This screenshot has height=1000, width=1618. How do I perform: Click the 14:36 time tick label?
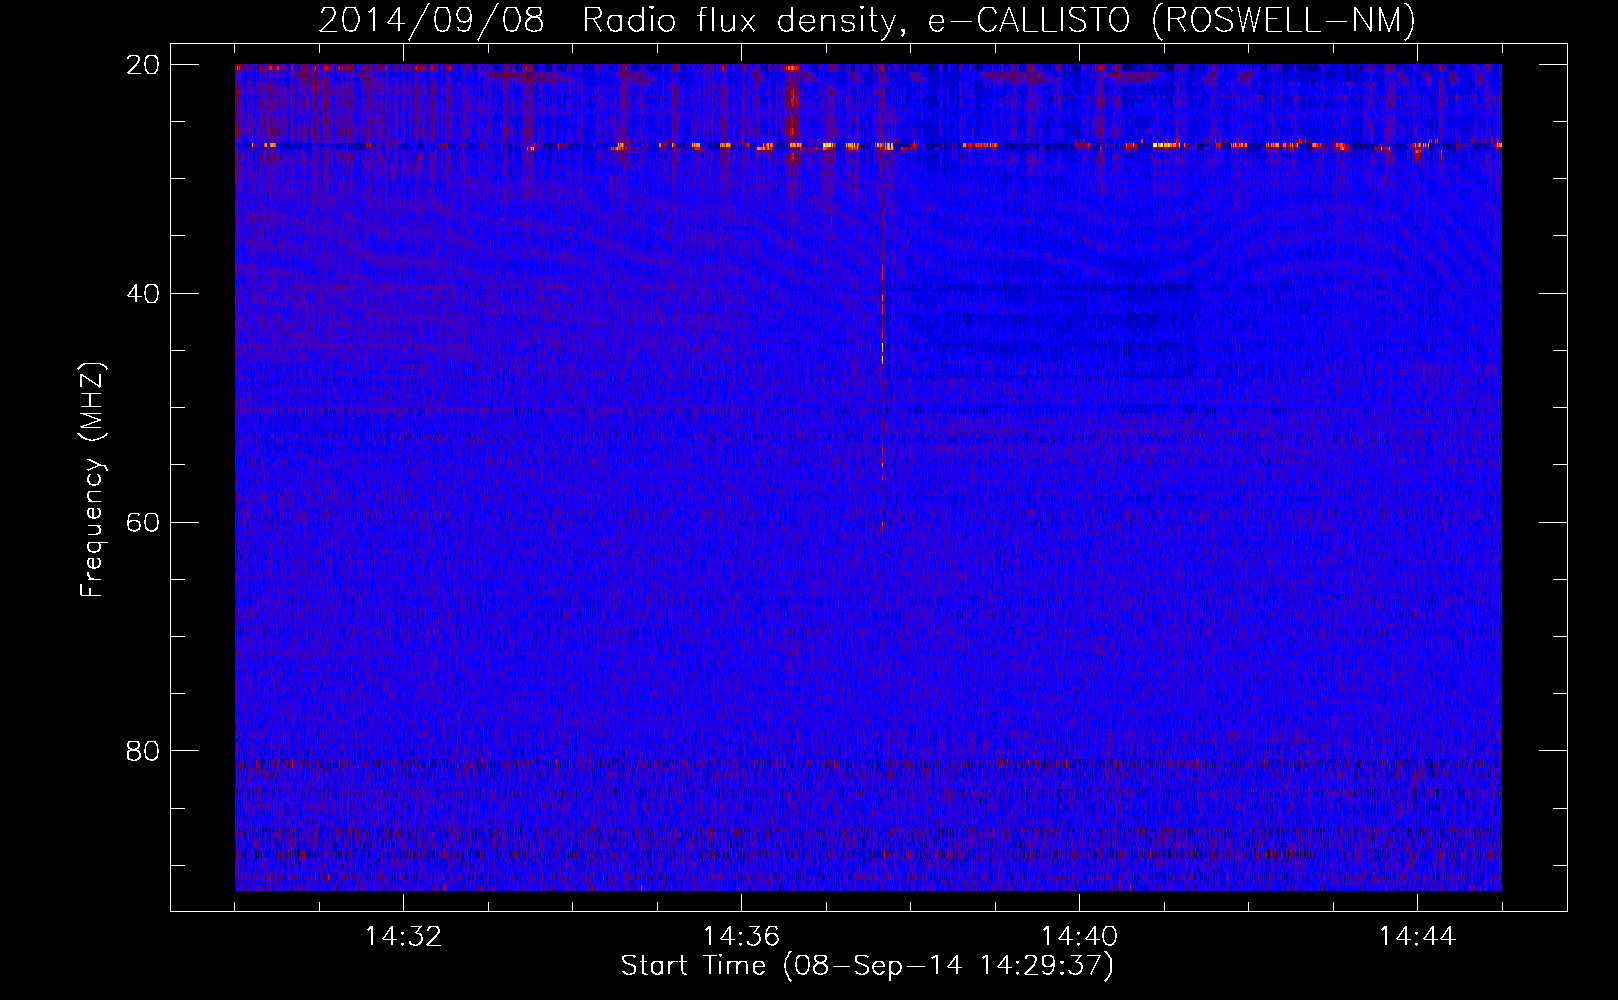[x=741, y=937]
